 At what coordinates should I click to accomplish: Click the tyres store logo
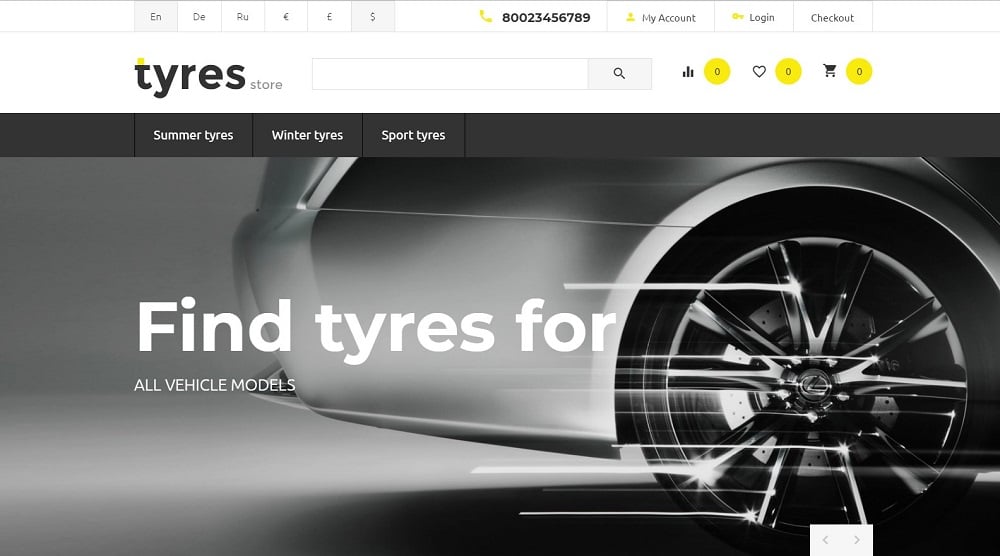(x=209, y=77)
